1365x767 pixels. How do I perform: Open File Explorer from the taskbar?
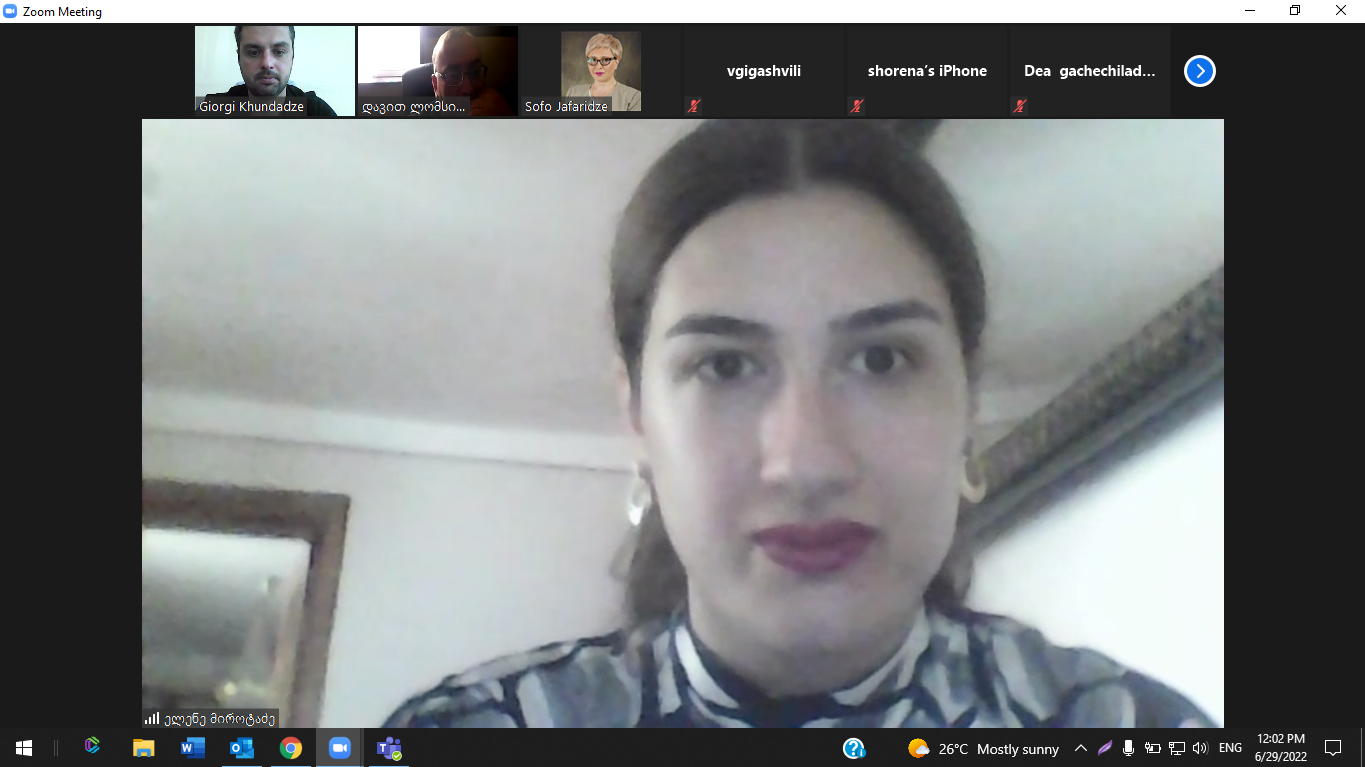tap(144, 748)
